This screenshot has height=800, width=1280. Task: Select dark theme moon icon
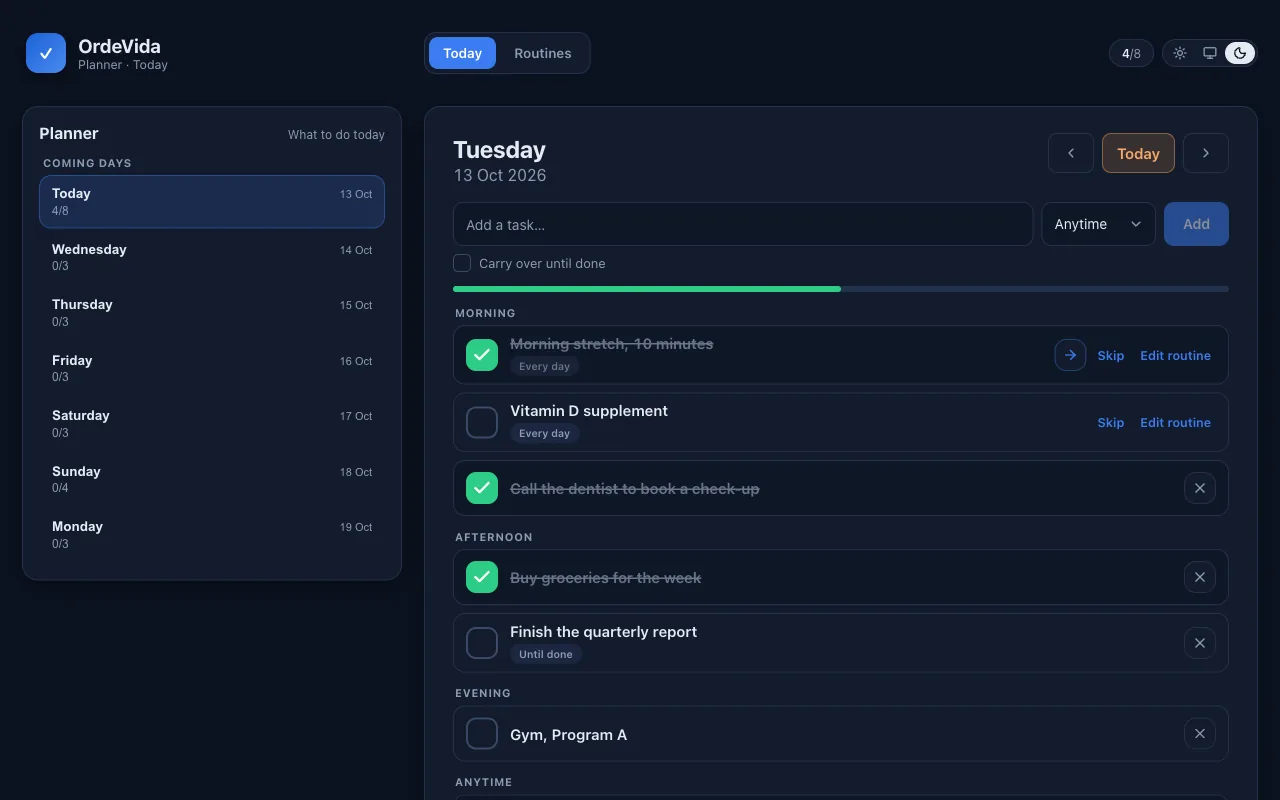pos(1240,53)
